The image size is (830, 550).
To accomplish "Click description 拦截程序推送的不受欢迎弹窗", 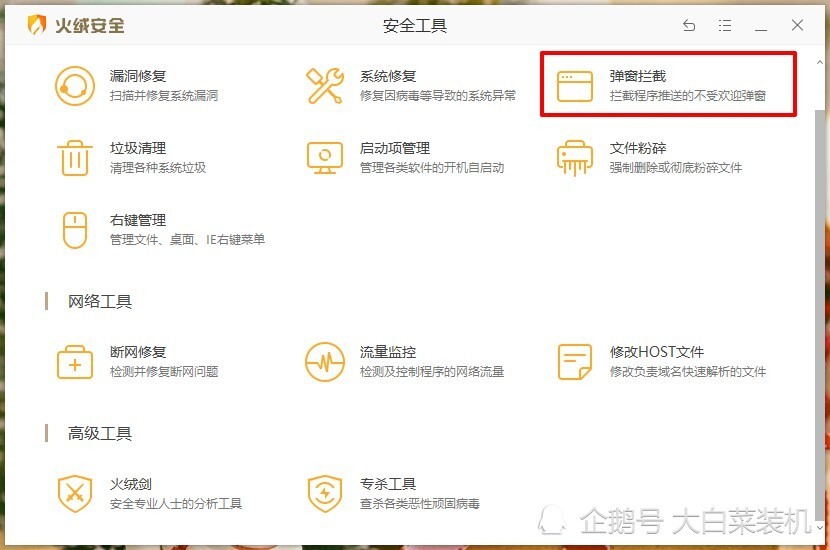I will pyautogui.click(x=688, y=96).
